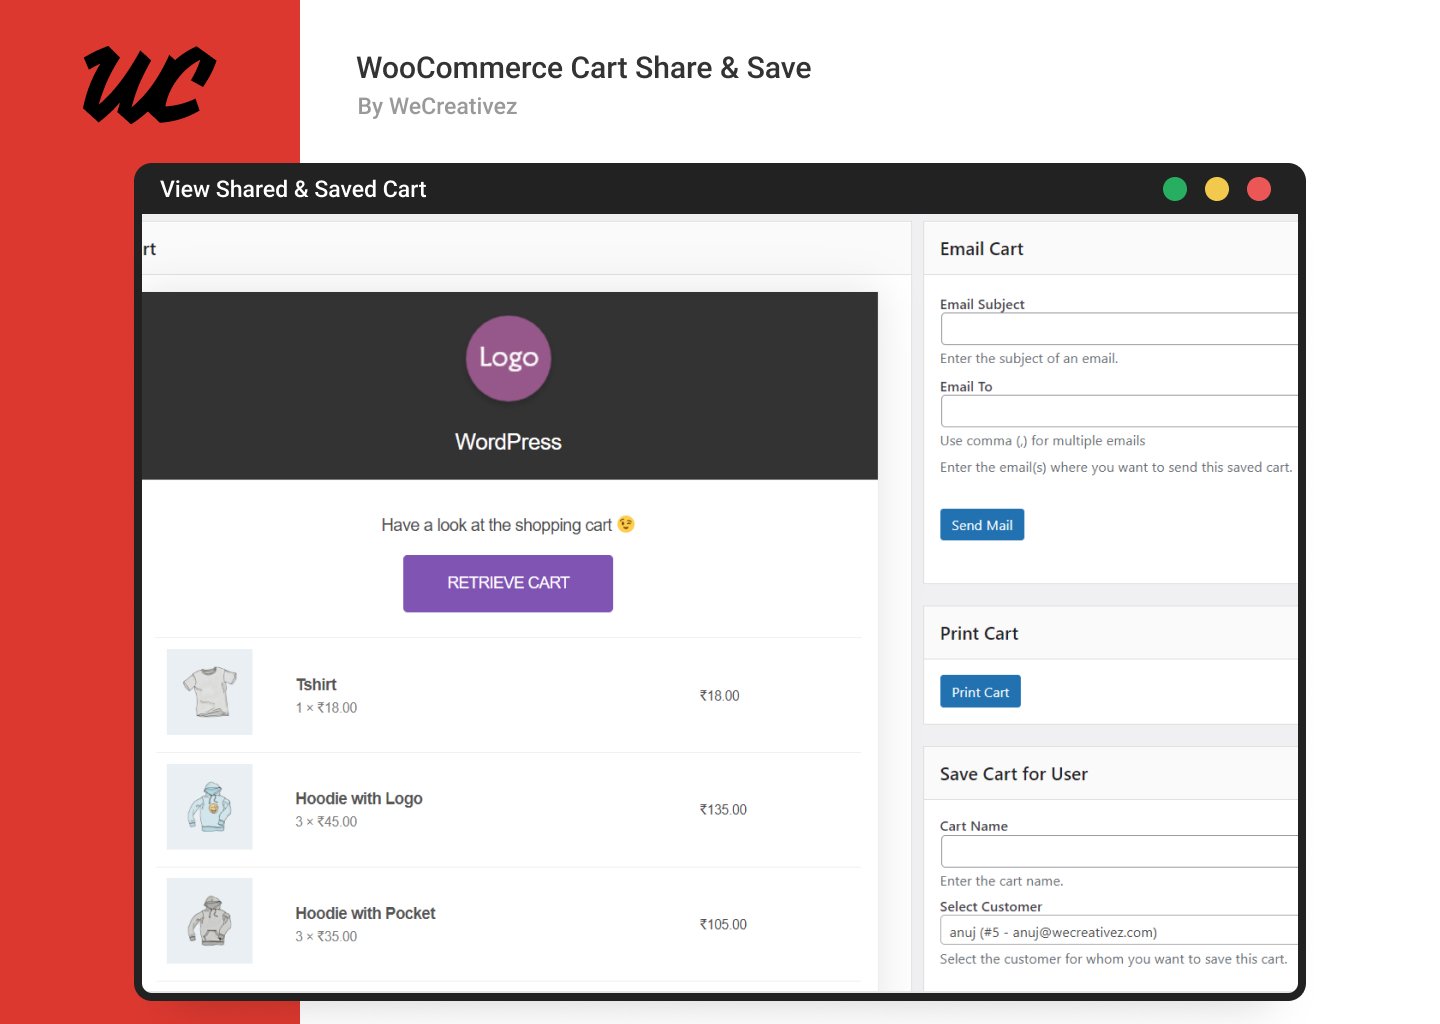
Task: Click the 'By WeCreativez' author text
Action: click(x=437, y=107)
